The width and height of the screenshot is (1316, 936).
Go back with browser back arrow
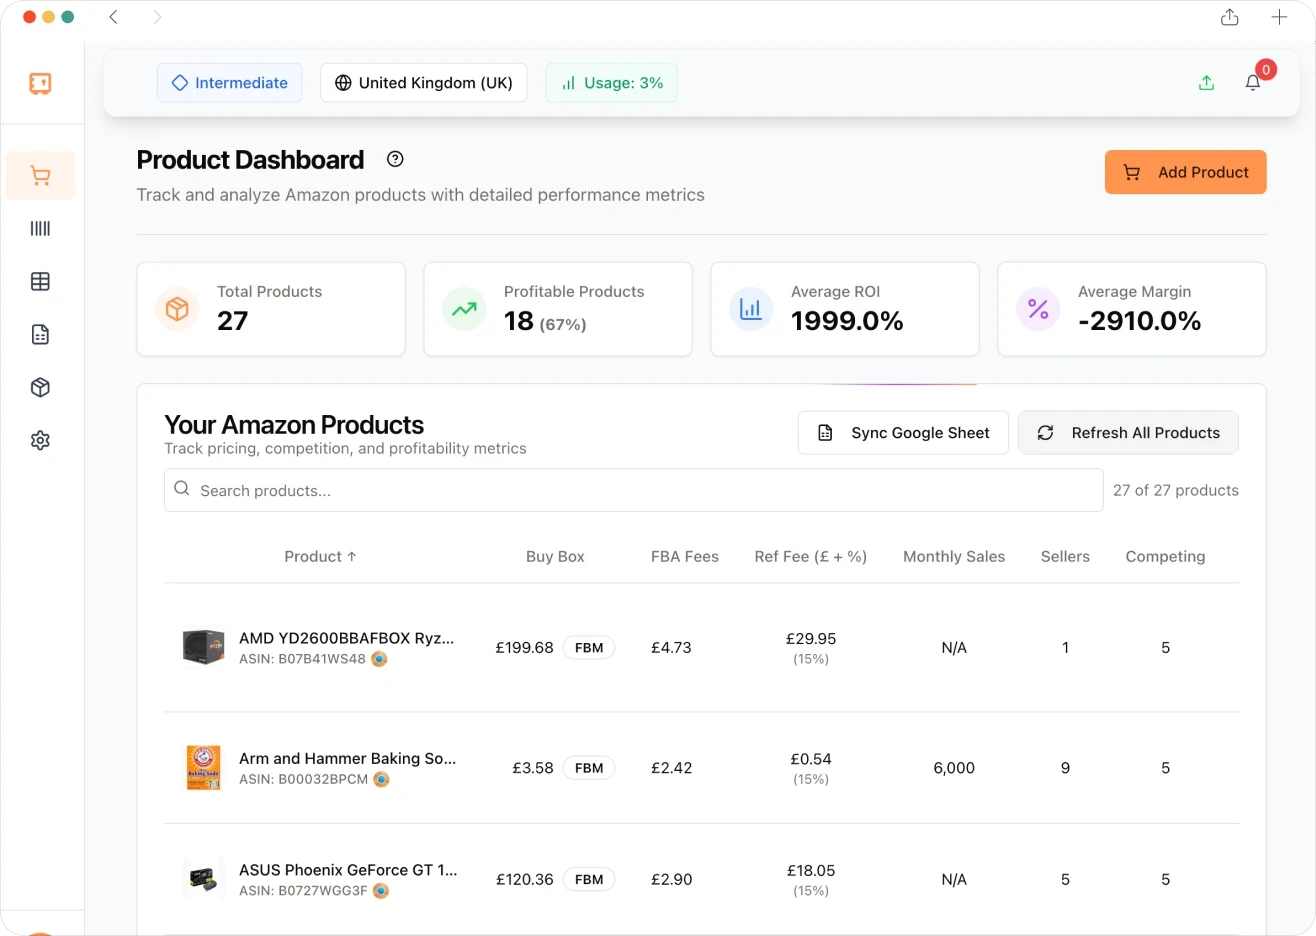114,17
